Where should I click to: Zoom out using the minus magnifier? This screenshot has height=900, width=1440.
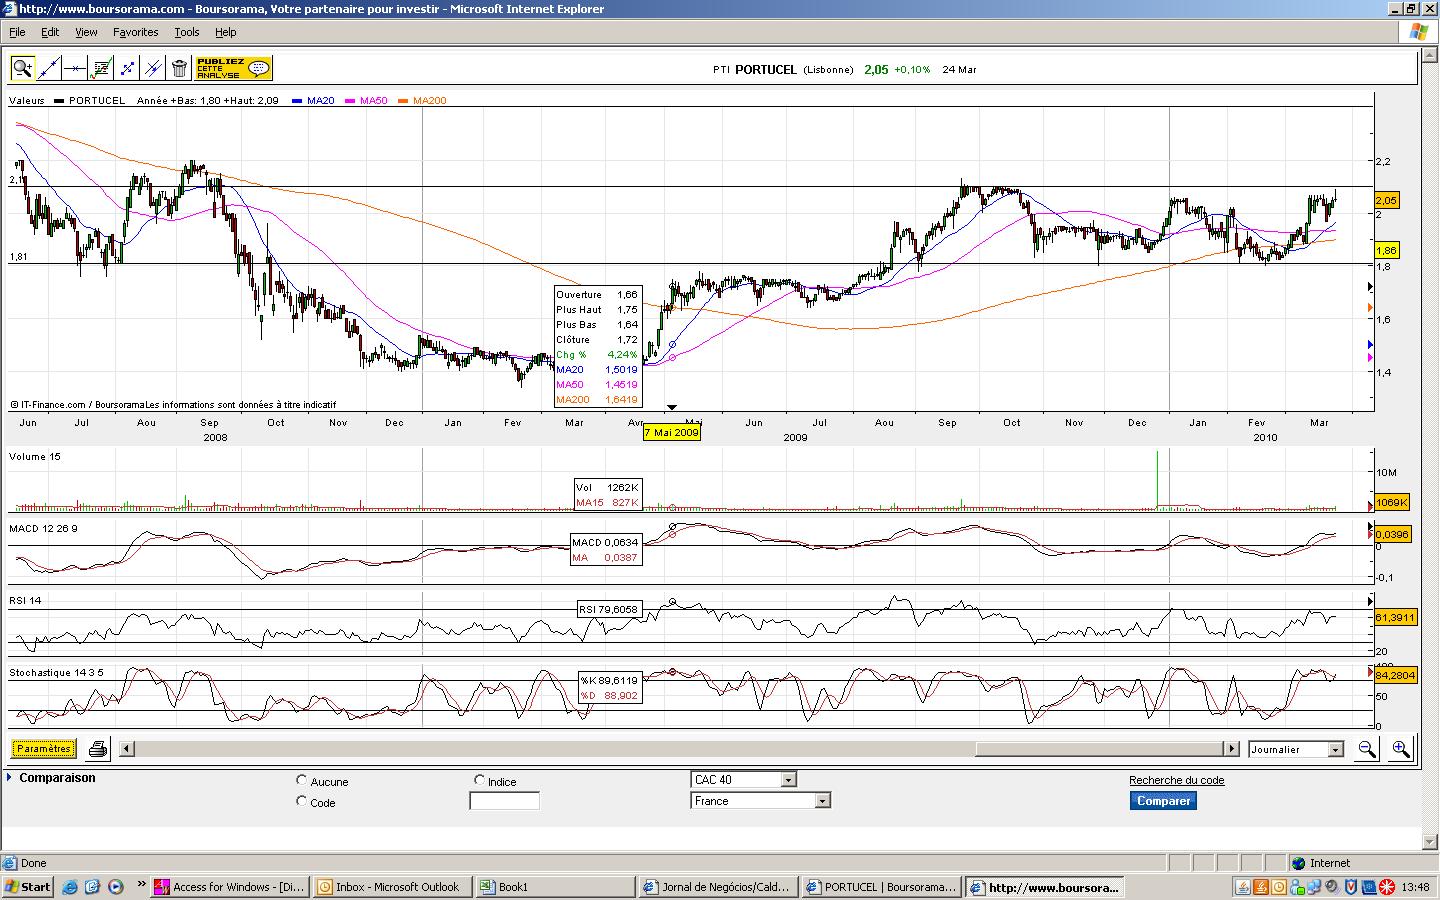(1366, 749)
